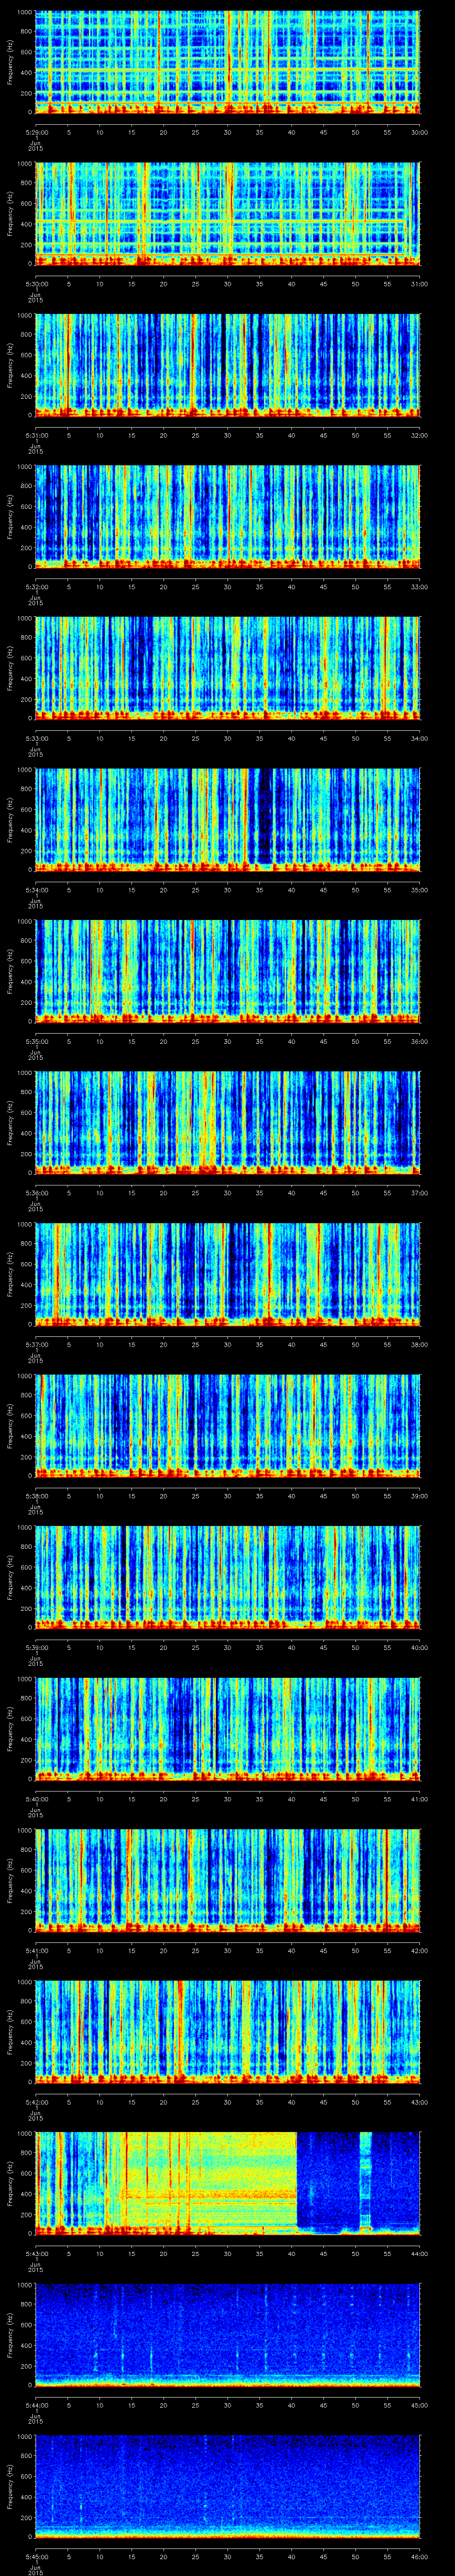This screenshot has height=2576, width=455.
Task: Click the 46:00 end time label
Action: [419, 2556]
